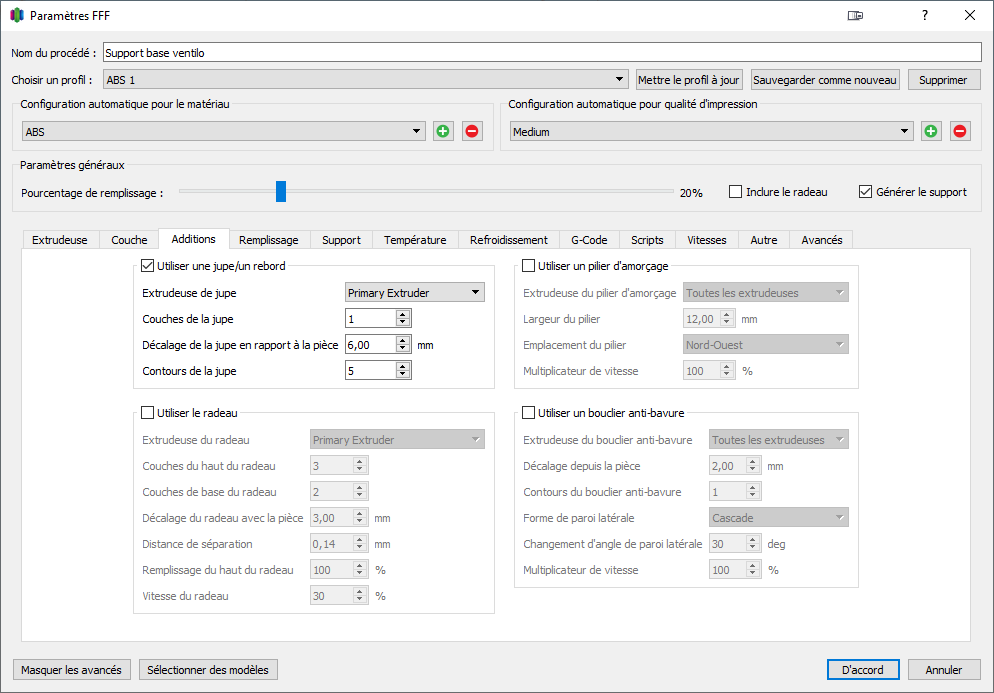The height and width of the screenshot is (693, 994).
Task: Enable Utiliser un pilier d'amorçage
Action: 528,266
